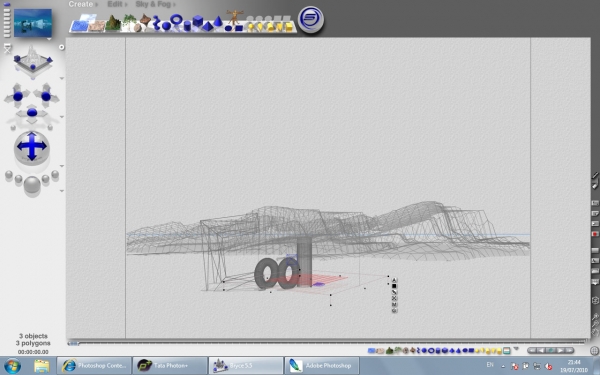This screenshot has height=375, width=600.
Task: Open selection palette options triangle at bottom
Action: 515,349
